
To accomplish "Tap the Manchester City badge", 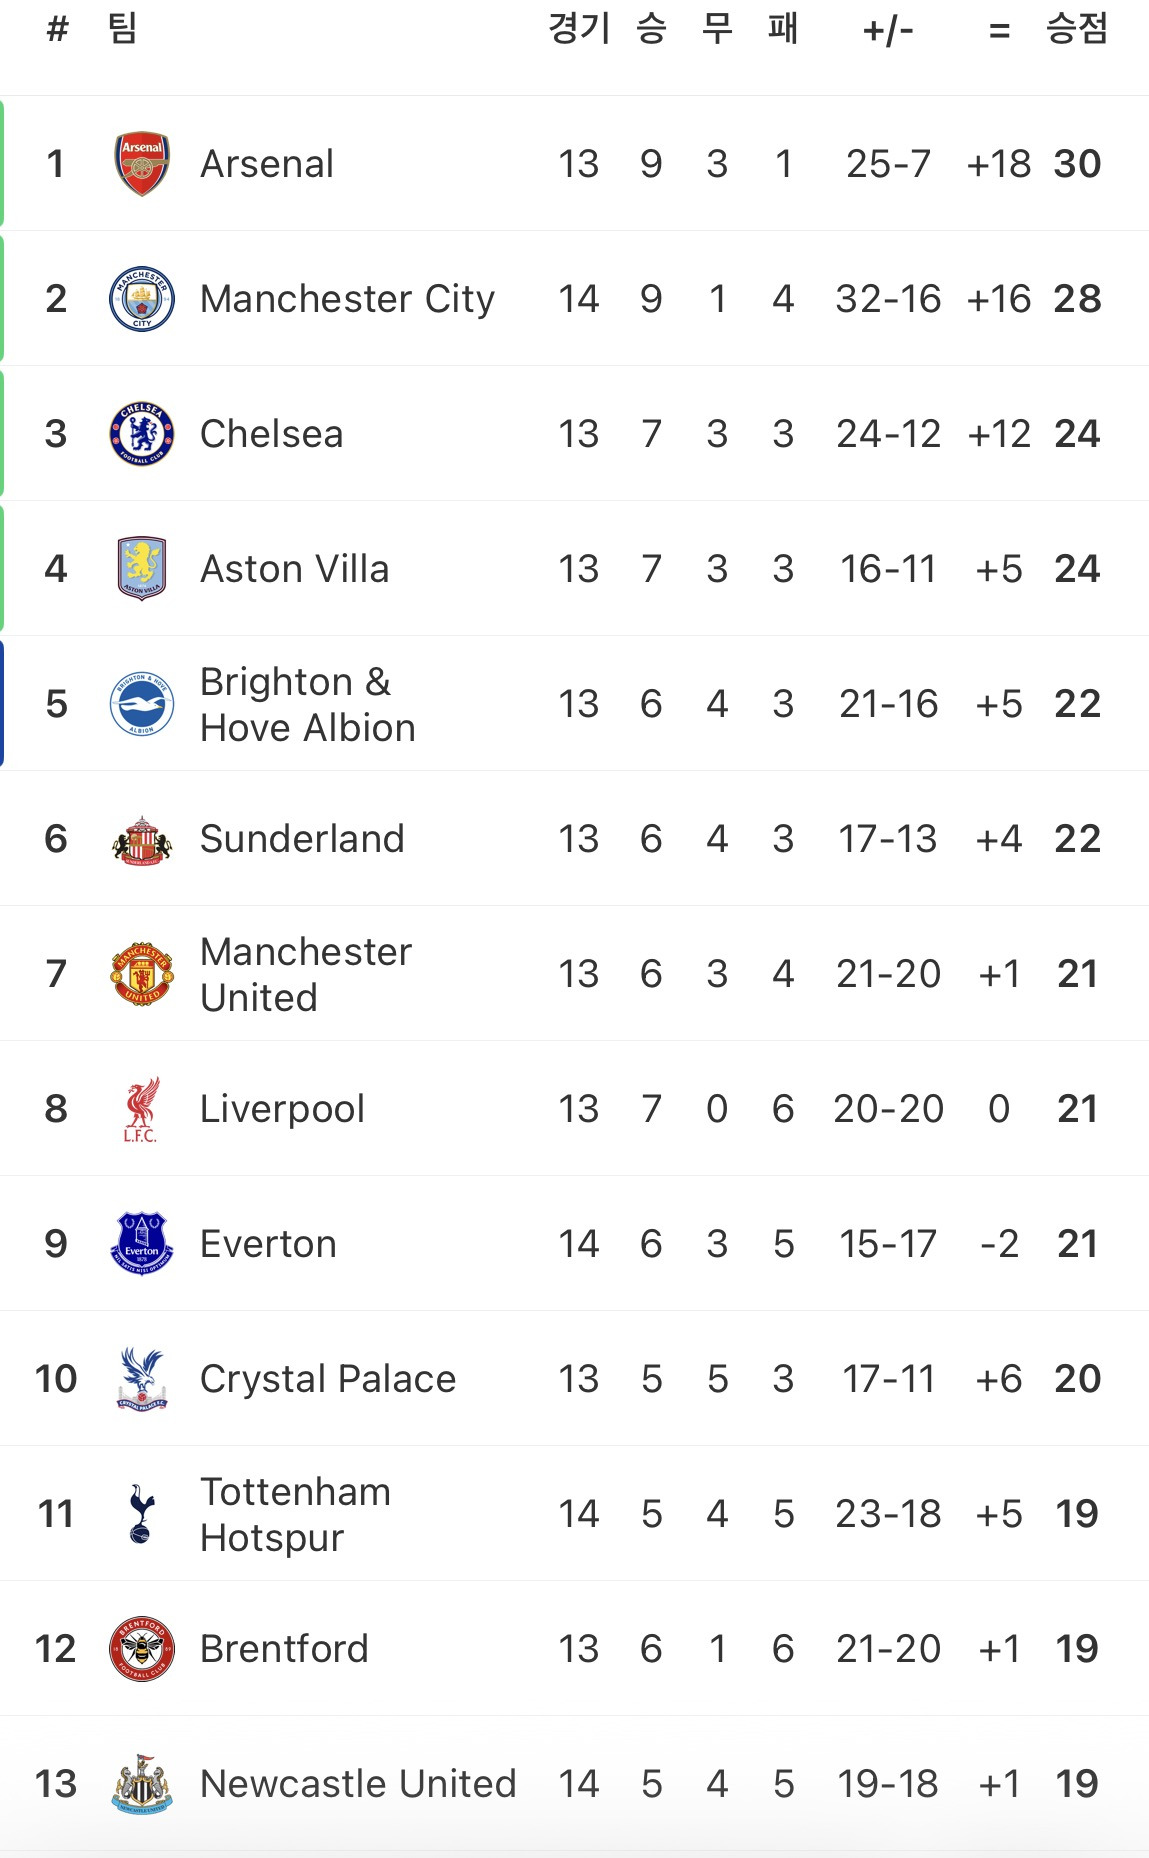I will point(142,299).
